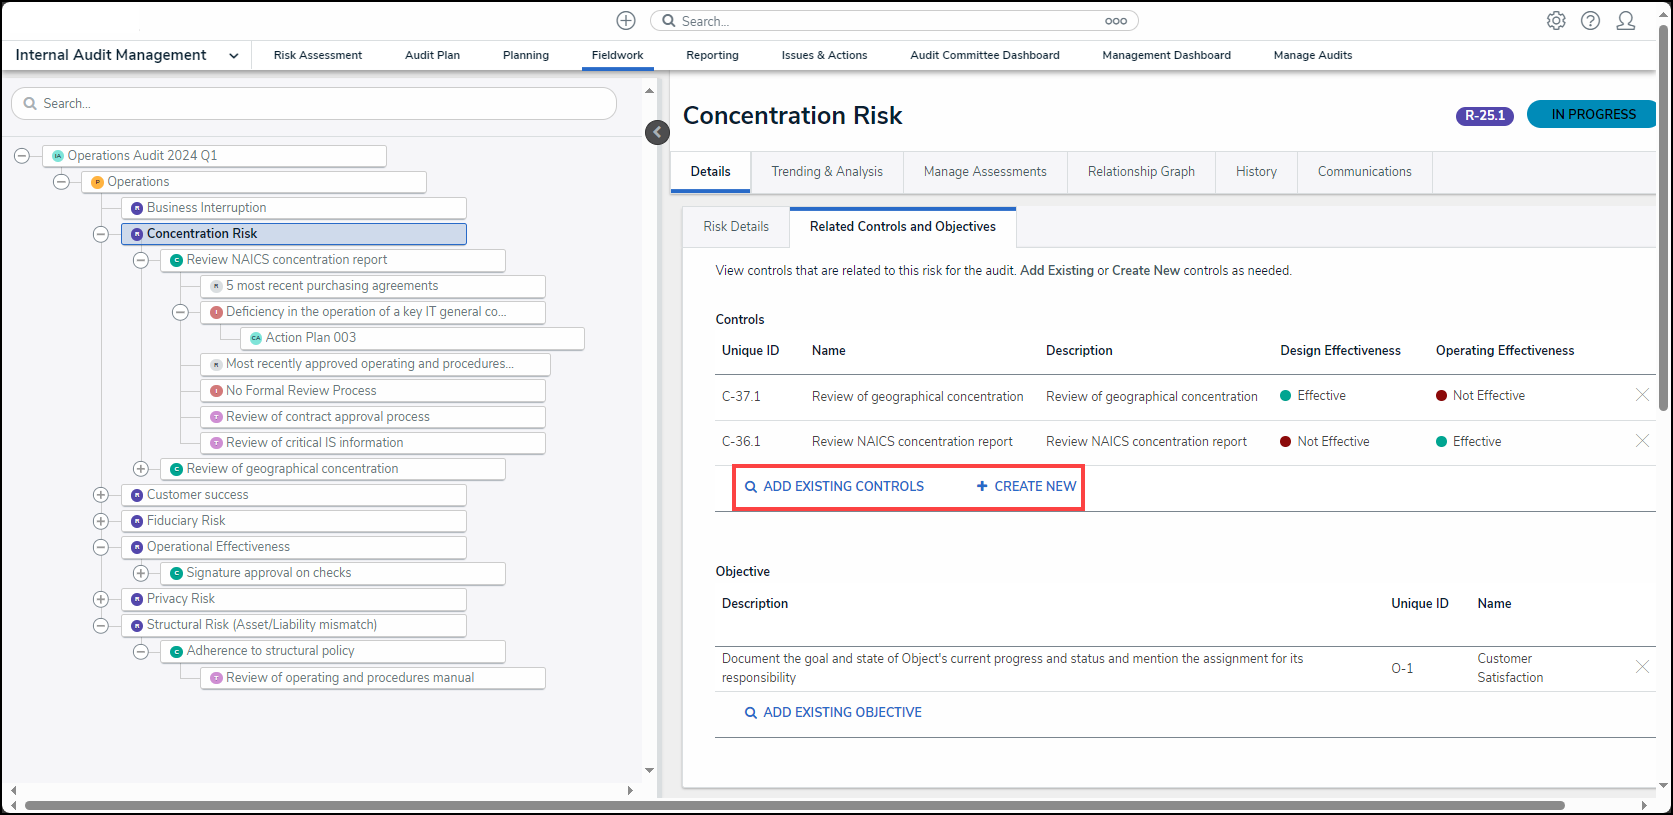
Task: Open the user profile icon
Action: coord(1626,21)
